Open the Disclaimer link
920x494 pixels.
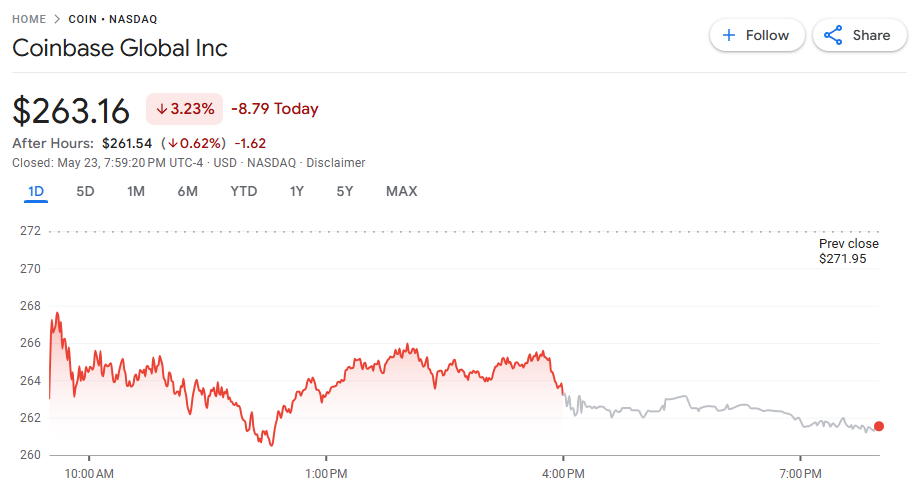tap(336, 163)
